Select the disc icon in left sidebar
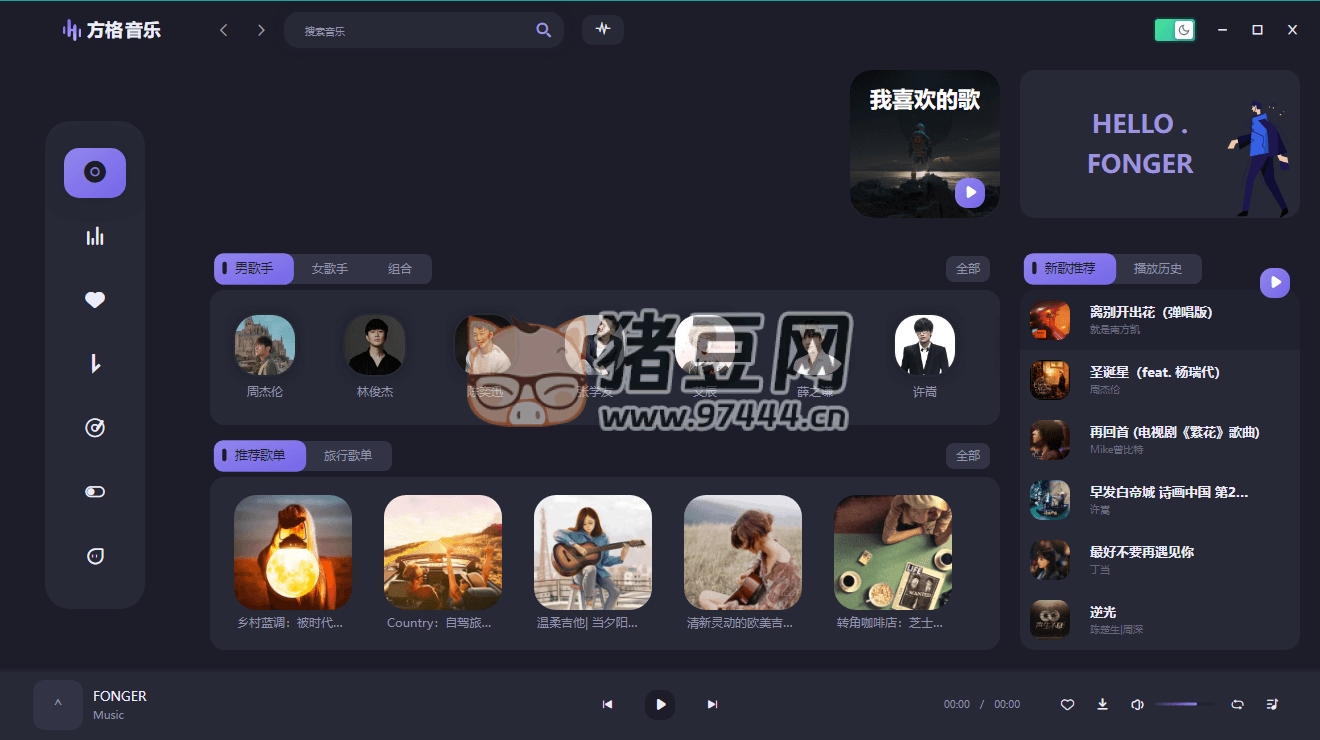This screenshot has width=1320, height=740. tap(95, 173)
